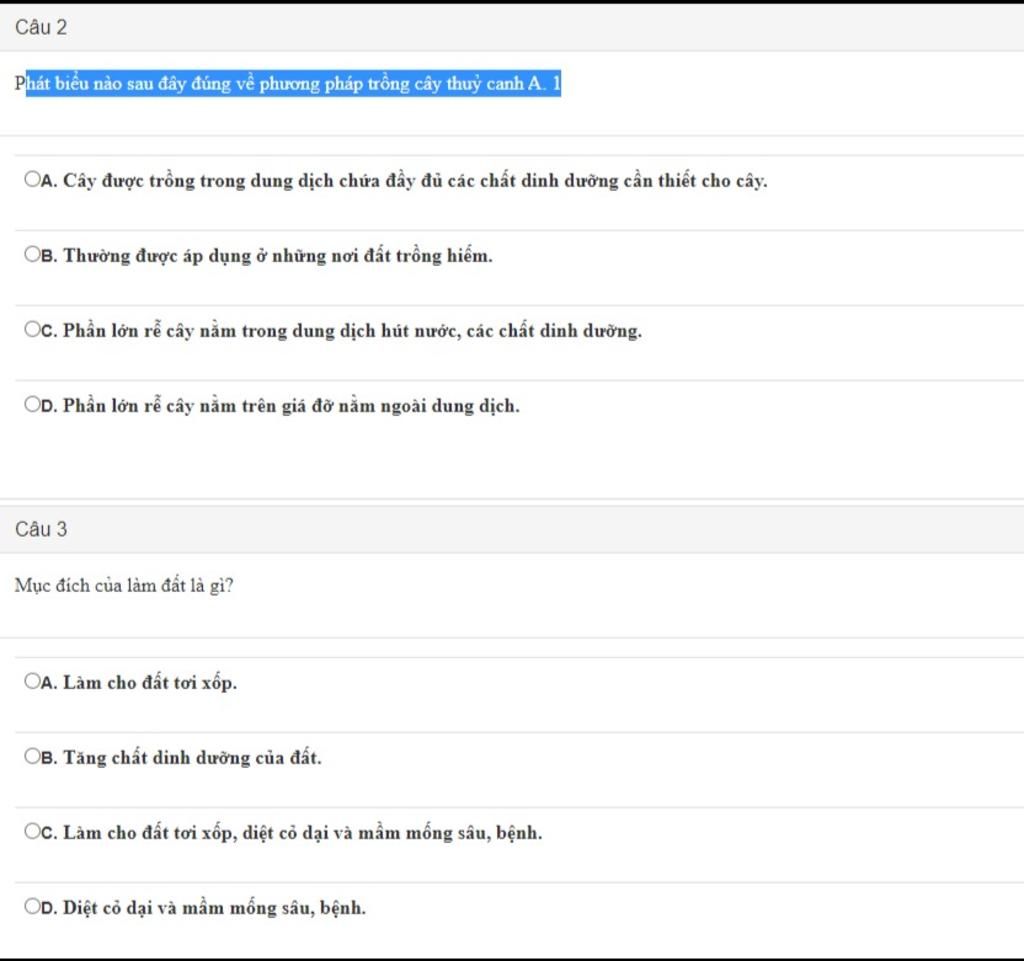
Task: Click the highlighted question 'Phát biểu nào sau đây đúng'
Action: pyautogui.click(x=288, y=84)
